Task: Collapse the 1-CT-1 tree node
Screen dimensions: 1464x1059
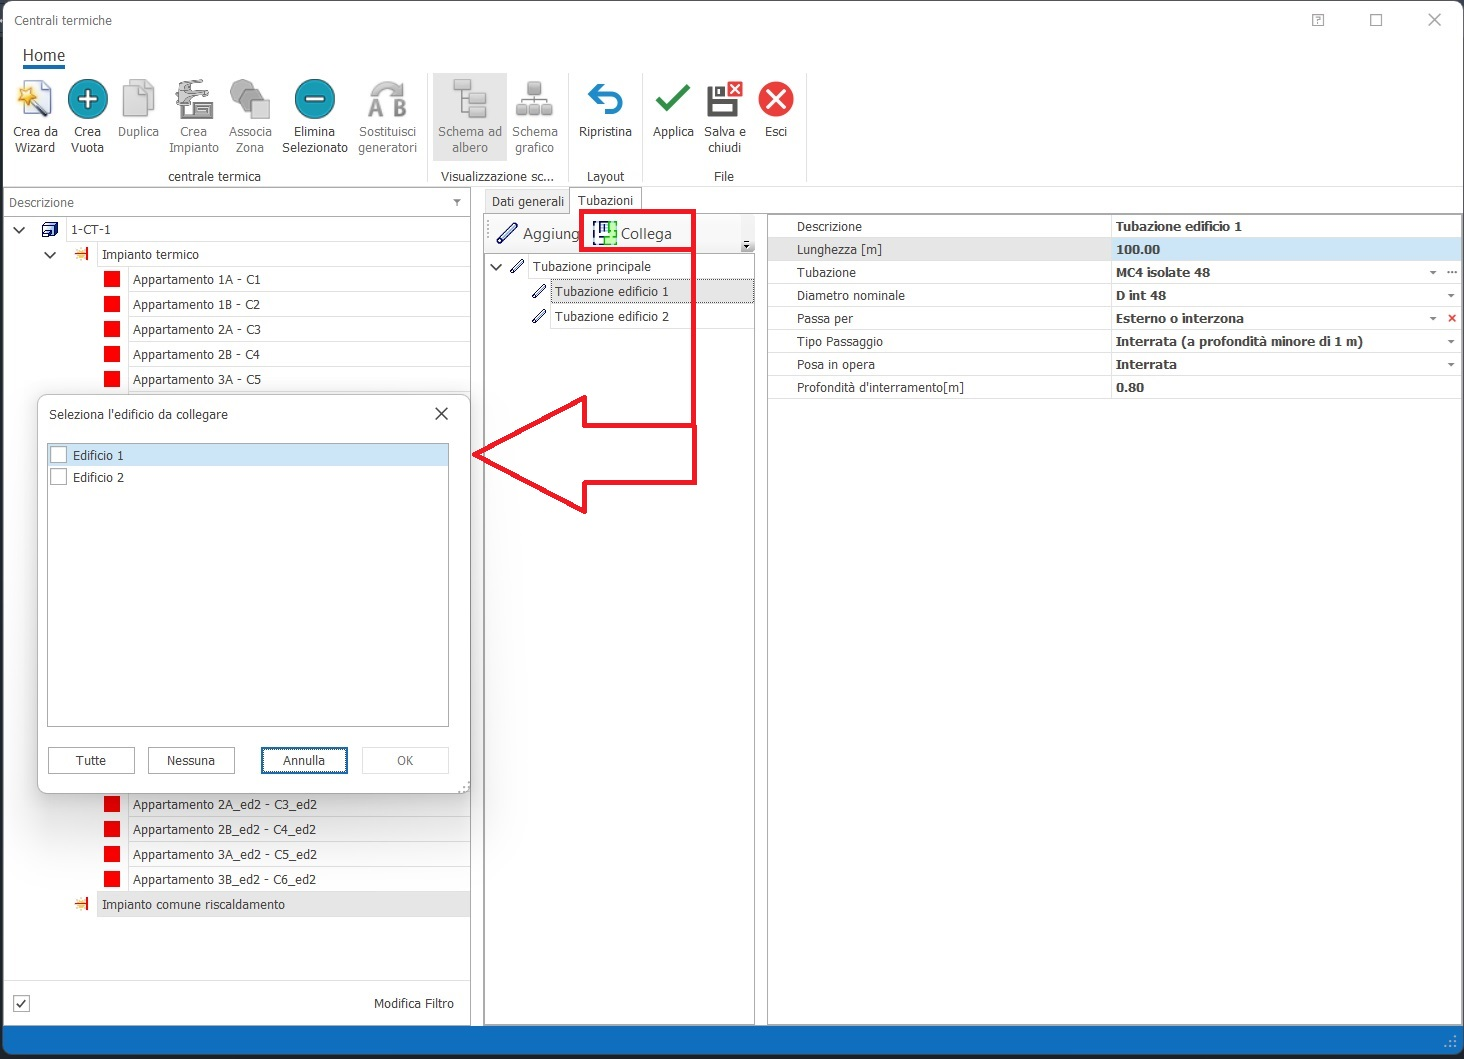Action: coord(19,230)
